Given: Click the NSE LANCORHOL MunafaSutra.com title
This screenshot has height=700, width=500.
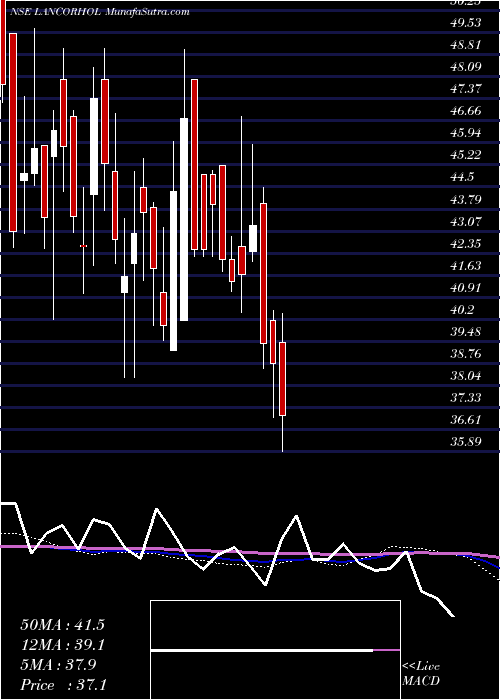Looking at the screenshot, I should click(x=100, y=12).
